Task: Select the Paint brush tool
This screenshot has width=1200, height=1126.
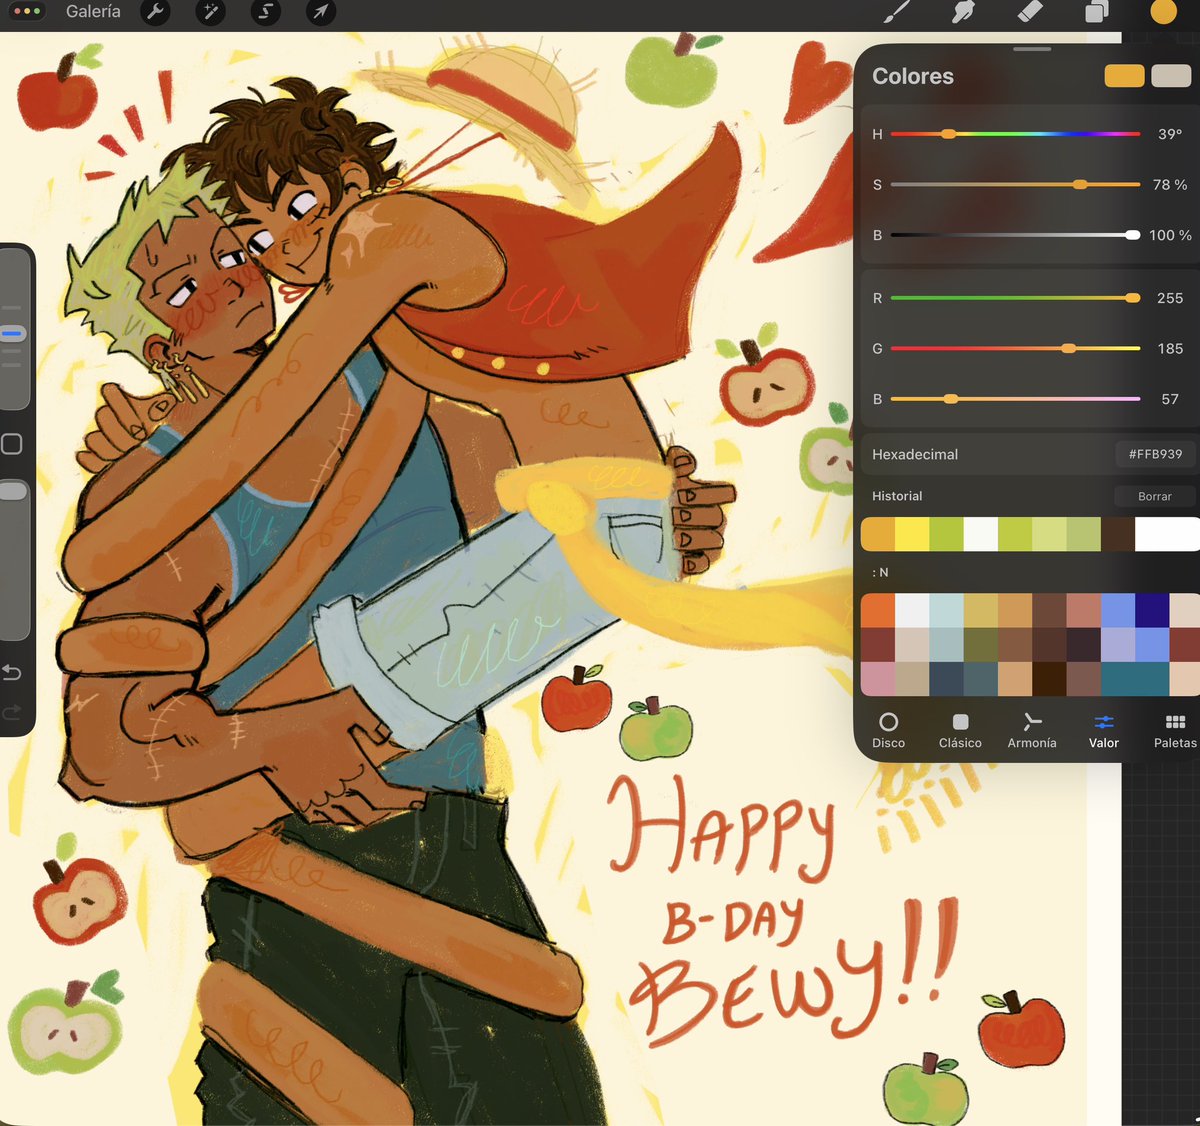Action: [897, 12]
